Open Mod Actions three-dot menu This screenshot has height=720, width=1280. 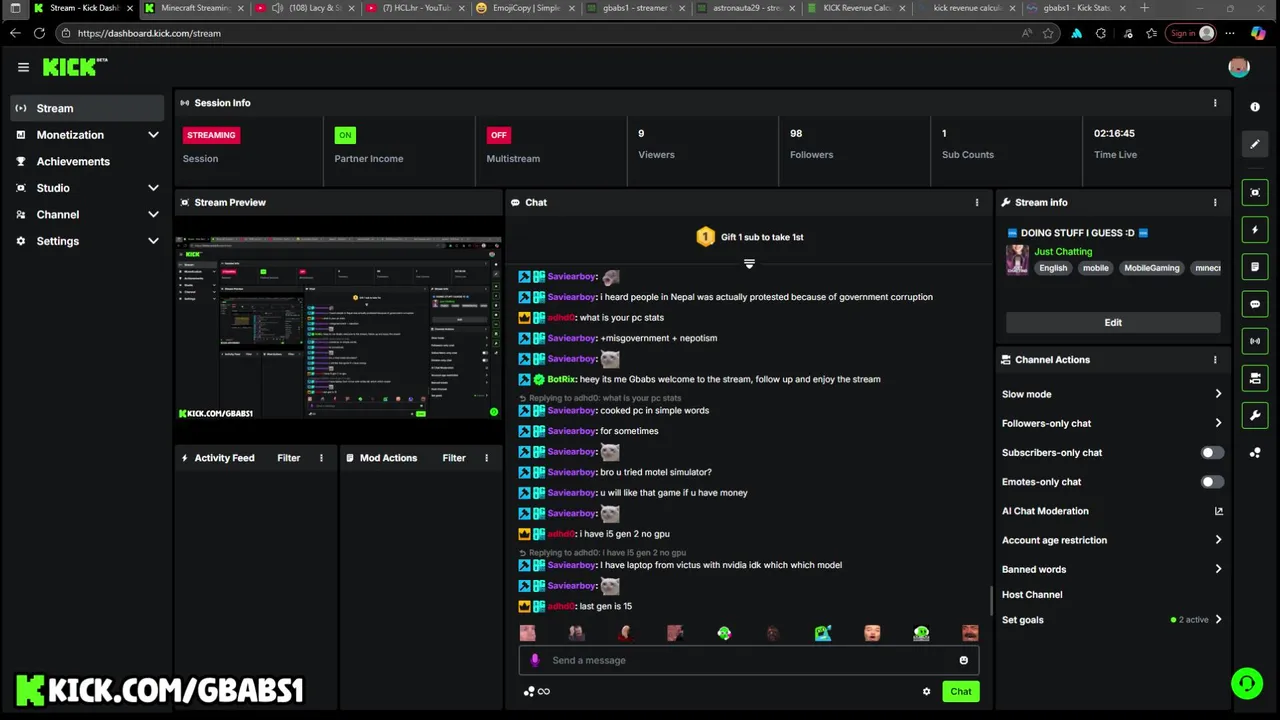click(x=486, y=458)
